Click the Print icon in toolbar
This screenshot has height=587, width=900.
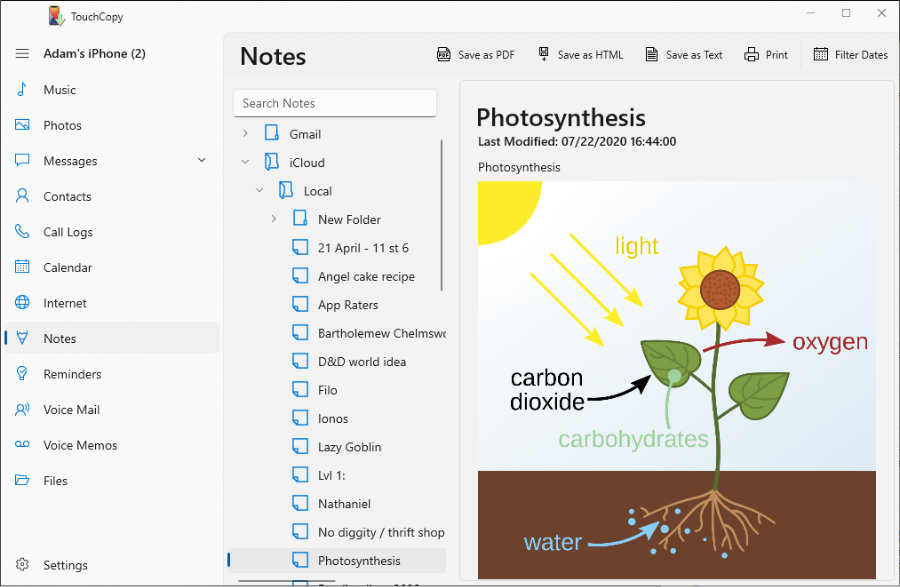click(x=752, y=55)
